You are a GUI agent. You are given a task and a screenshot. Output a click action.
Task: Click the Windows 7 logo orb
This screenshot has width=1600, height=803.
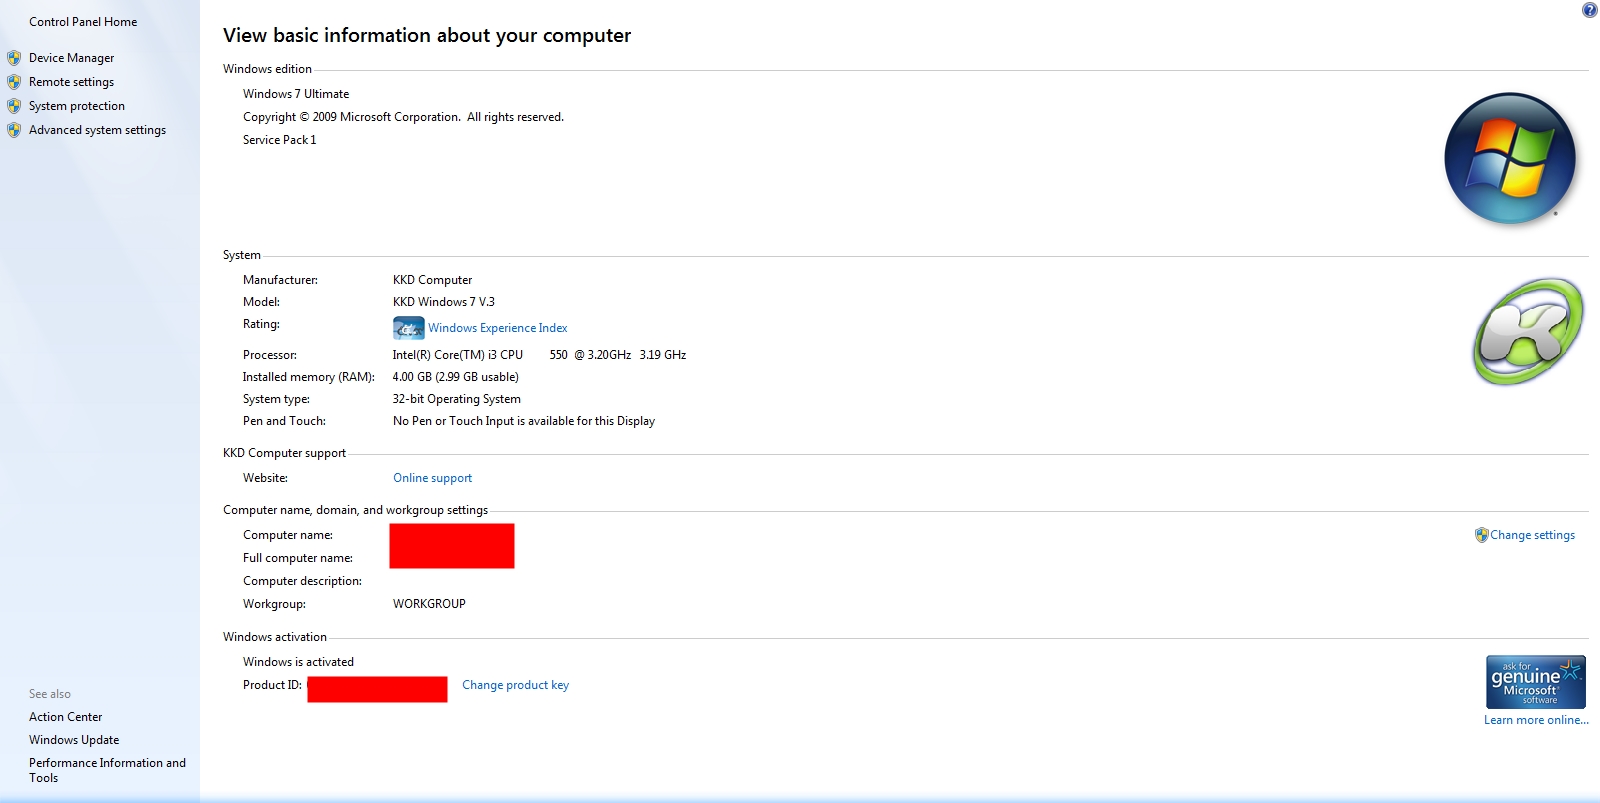coord(1510,159)
